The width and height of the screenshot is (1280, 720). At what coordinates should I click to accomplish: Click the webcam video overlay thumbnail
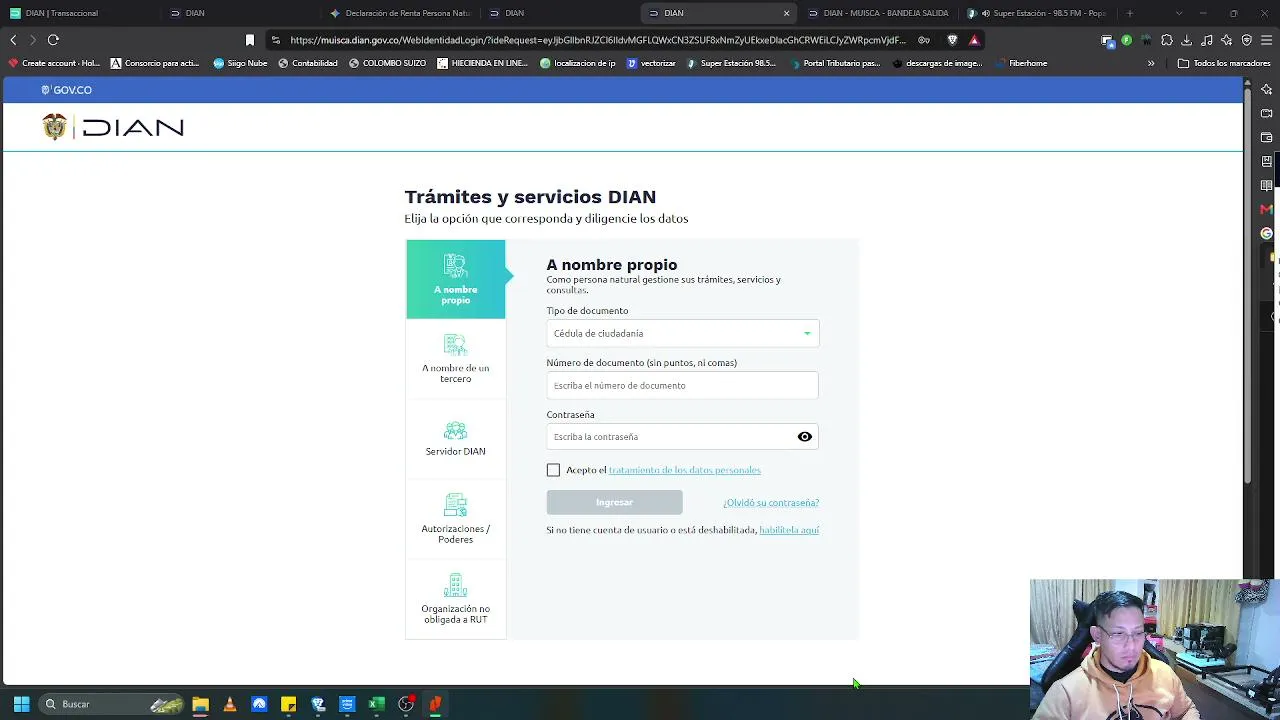point(1155,650)
